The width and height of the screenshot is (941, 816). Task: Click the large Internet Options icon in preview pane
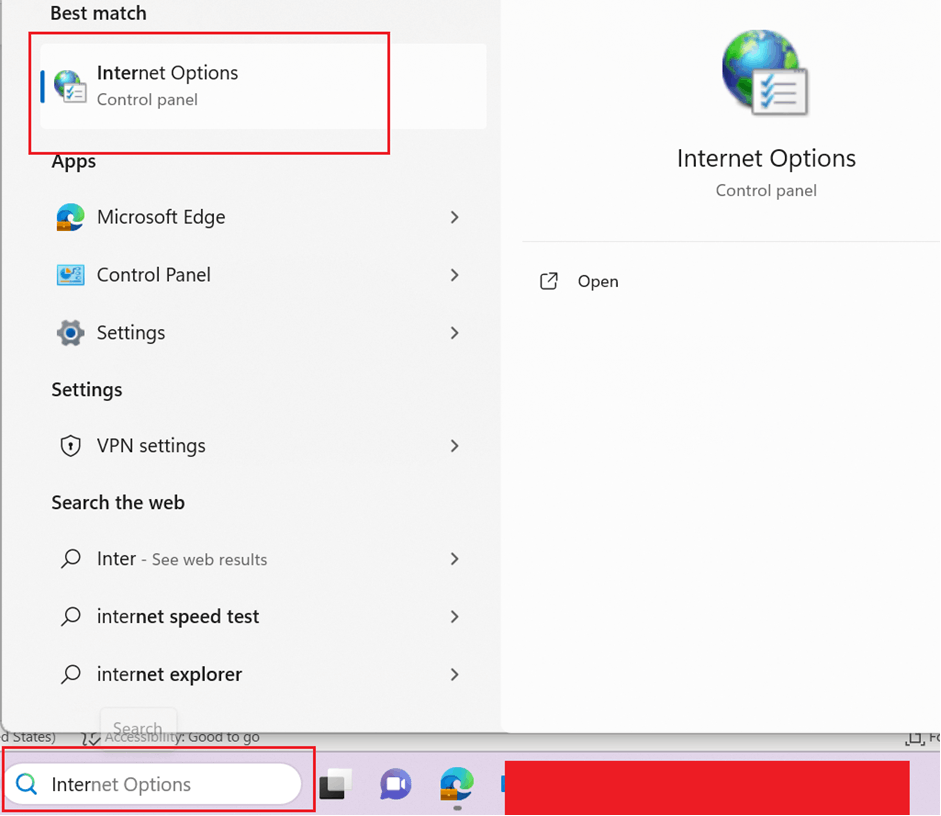(765, 73)
